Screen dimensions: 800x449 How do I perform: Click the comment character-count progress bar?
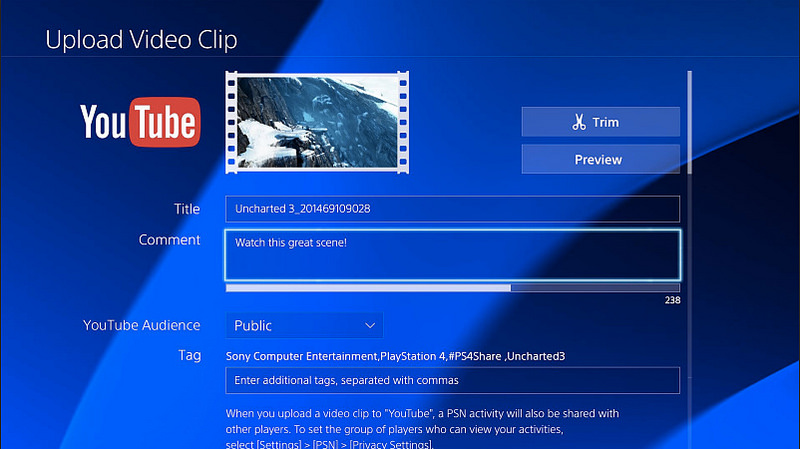pos(452,288)
